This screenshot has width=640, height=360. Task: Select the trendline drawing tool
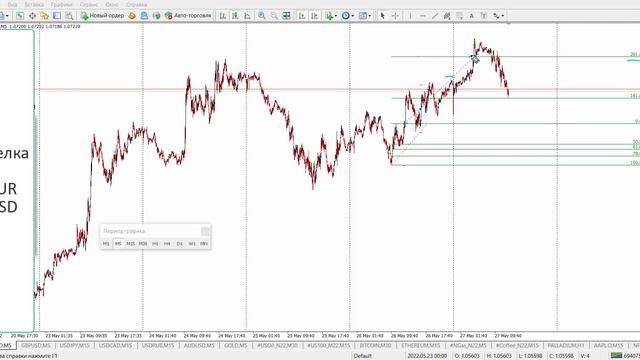tap(435, 16)
